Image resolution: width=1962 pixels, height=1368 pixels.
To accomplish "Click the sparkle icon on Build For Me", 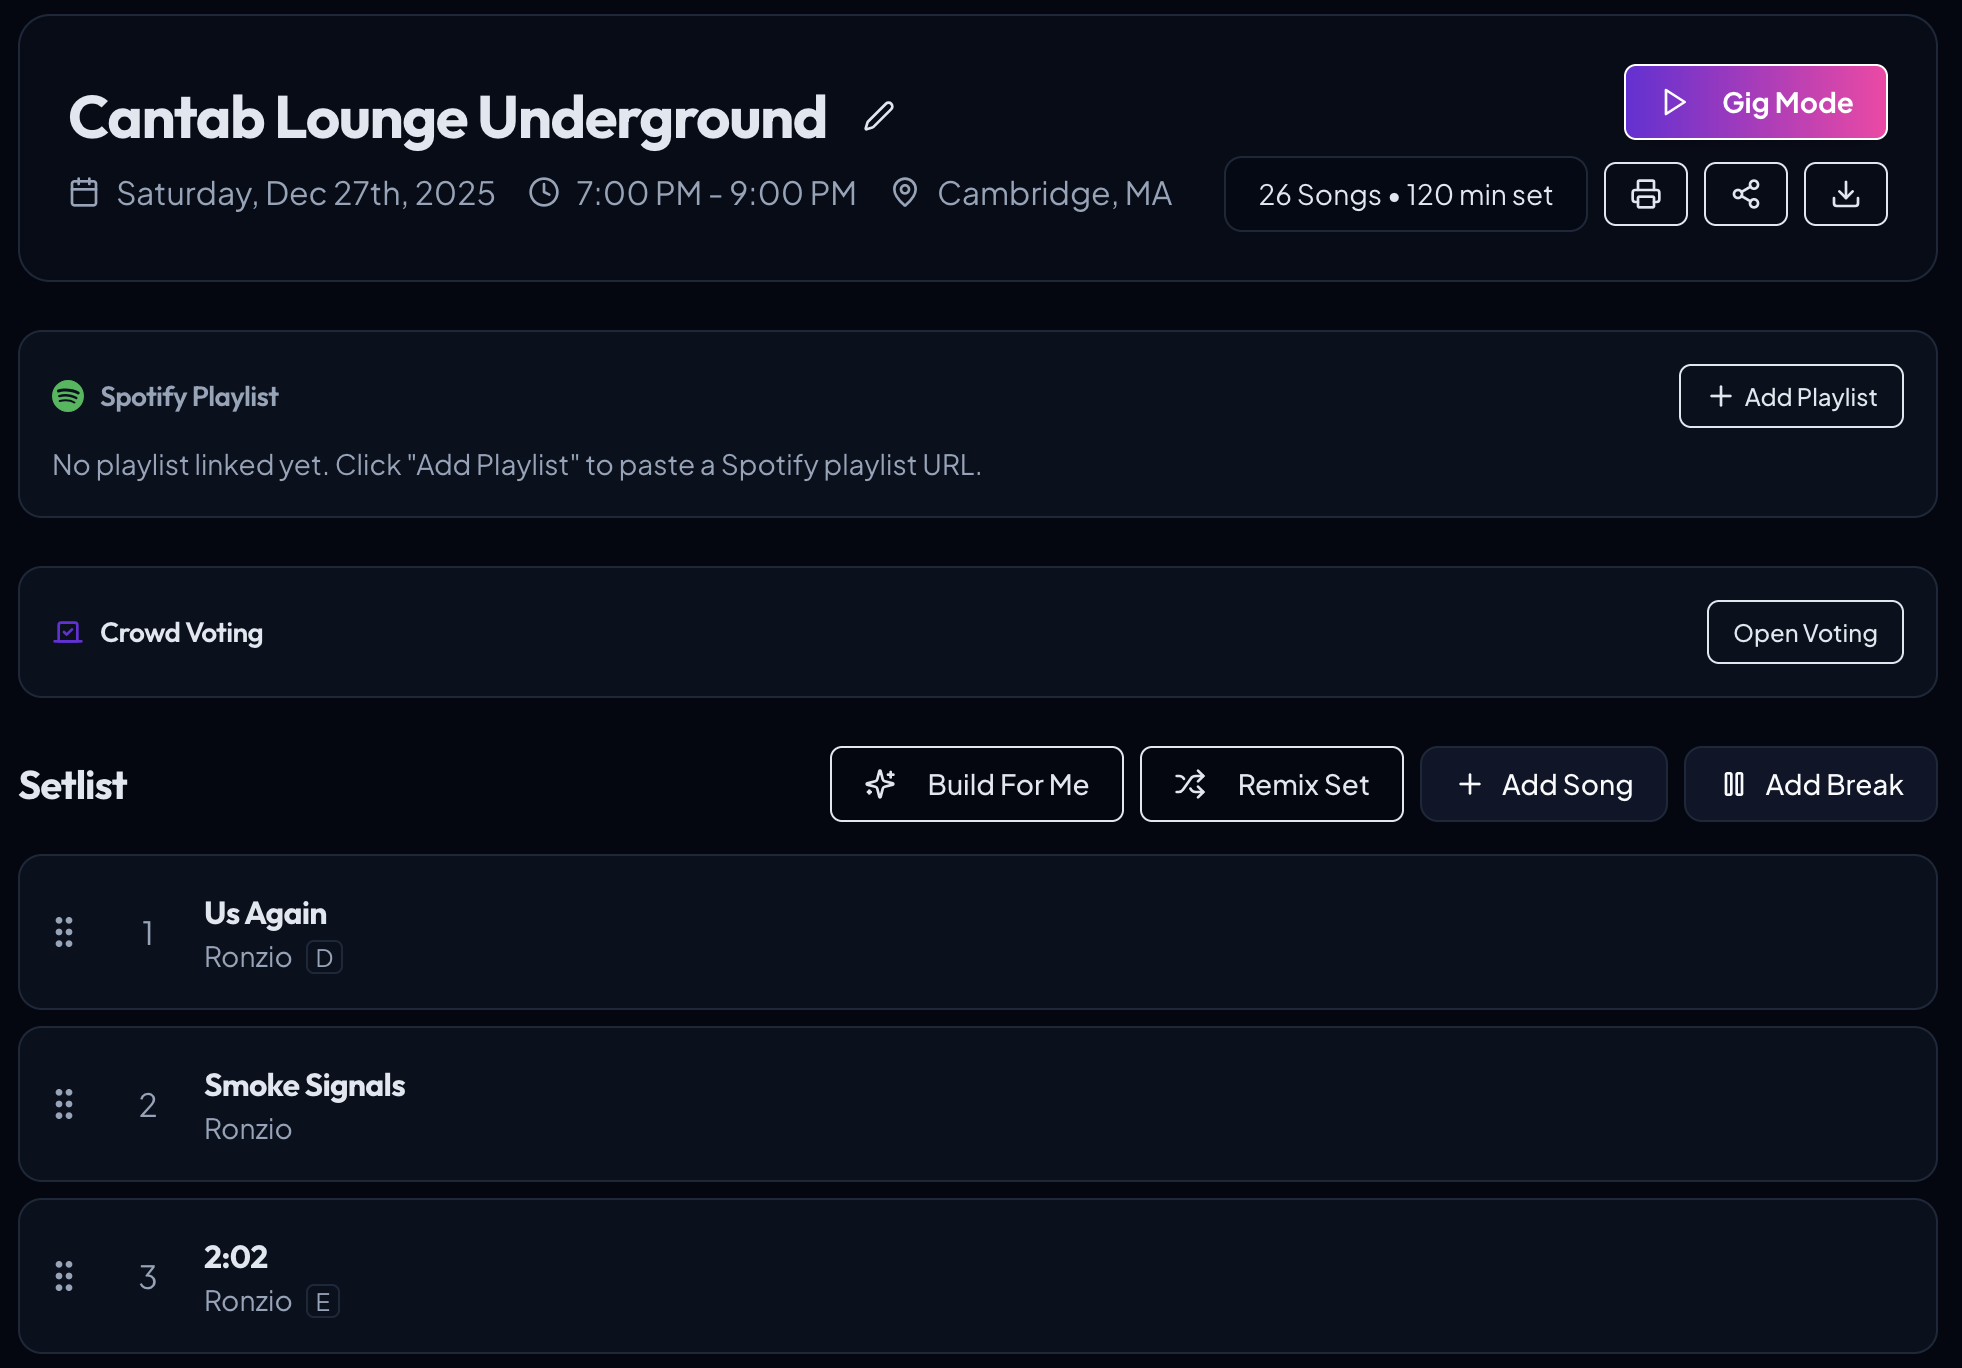I will [x=882, y=784].
